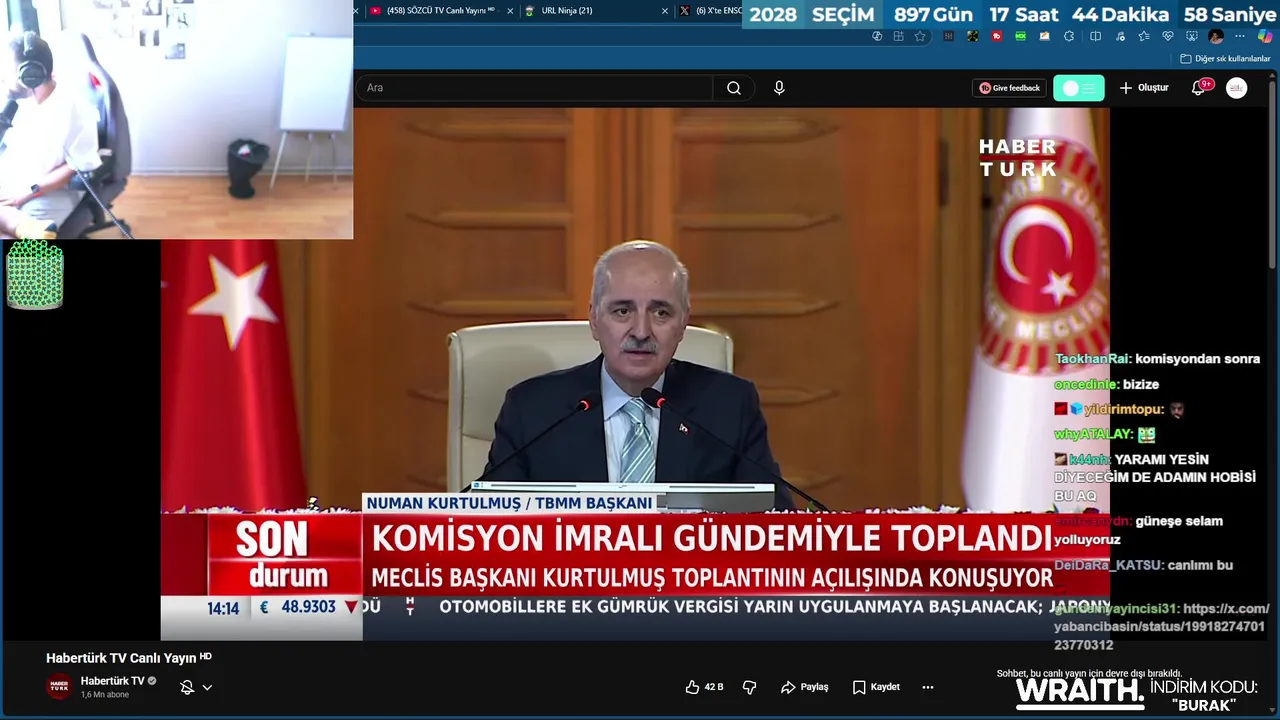Screen dimensions: 1280x720
Task: Click the Habertürk TV channel avatar
Action: (59, 687)
